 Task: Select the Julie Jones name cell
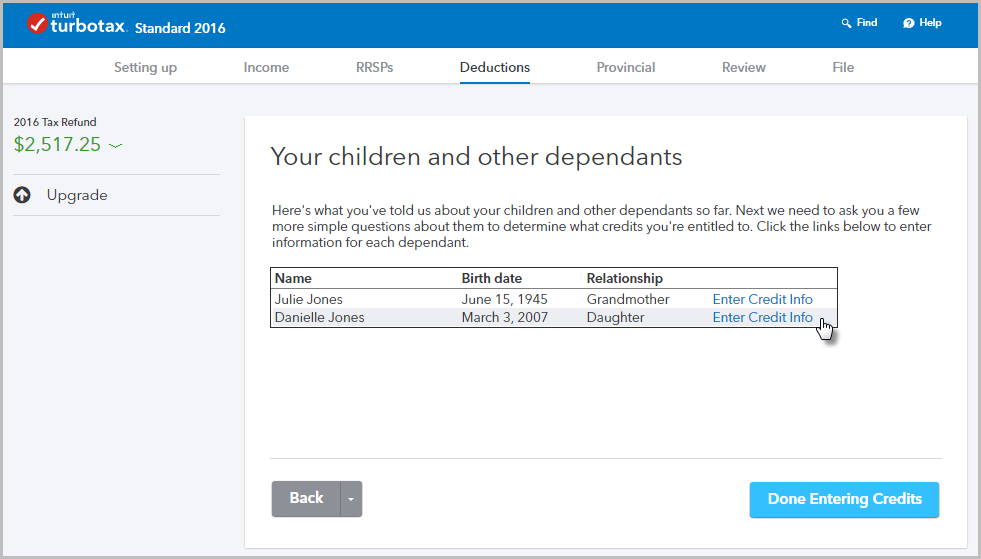(x=308, y=299)
